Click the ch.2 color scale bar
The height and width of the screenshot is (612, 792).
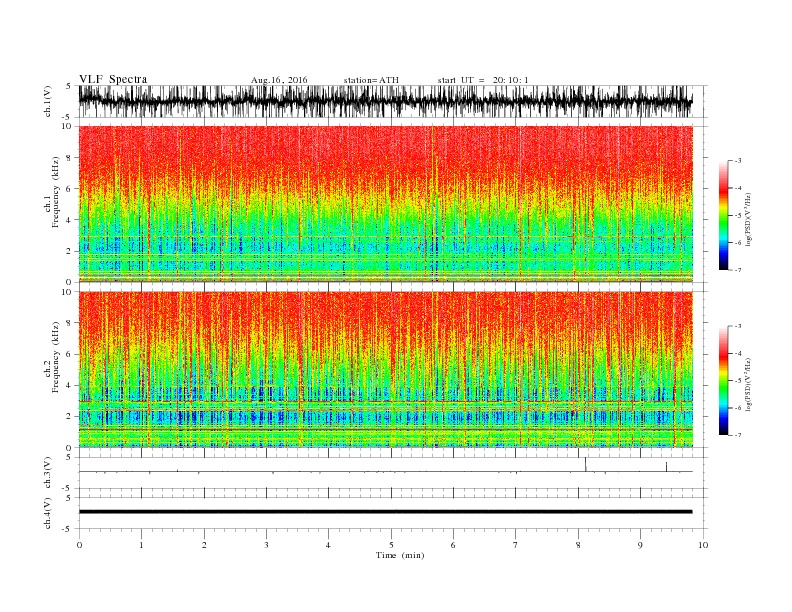[x=723, y=380]
